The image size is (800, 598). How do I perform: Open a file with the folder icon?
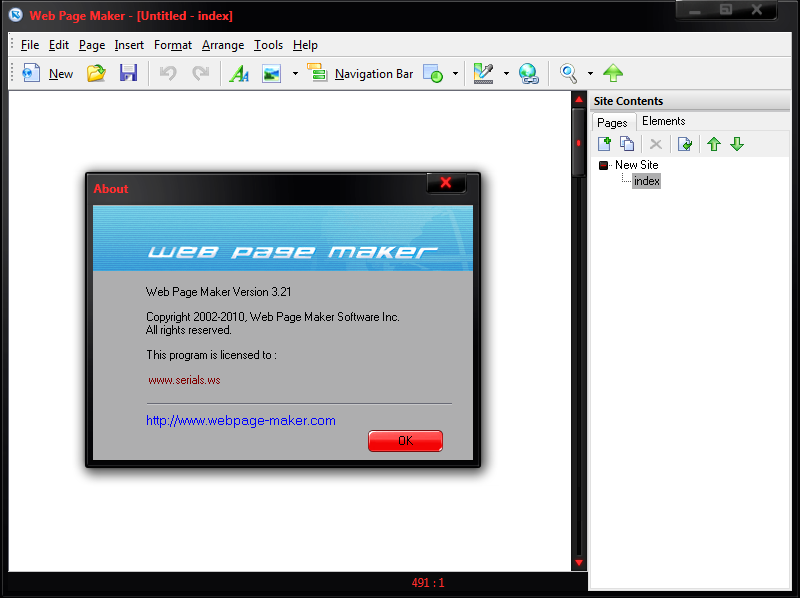[x=96, y=73]
